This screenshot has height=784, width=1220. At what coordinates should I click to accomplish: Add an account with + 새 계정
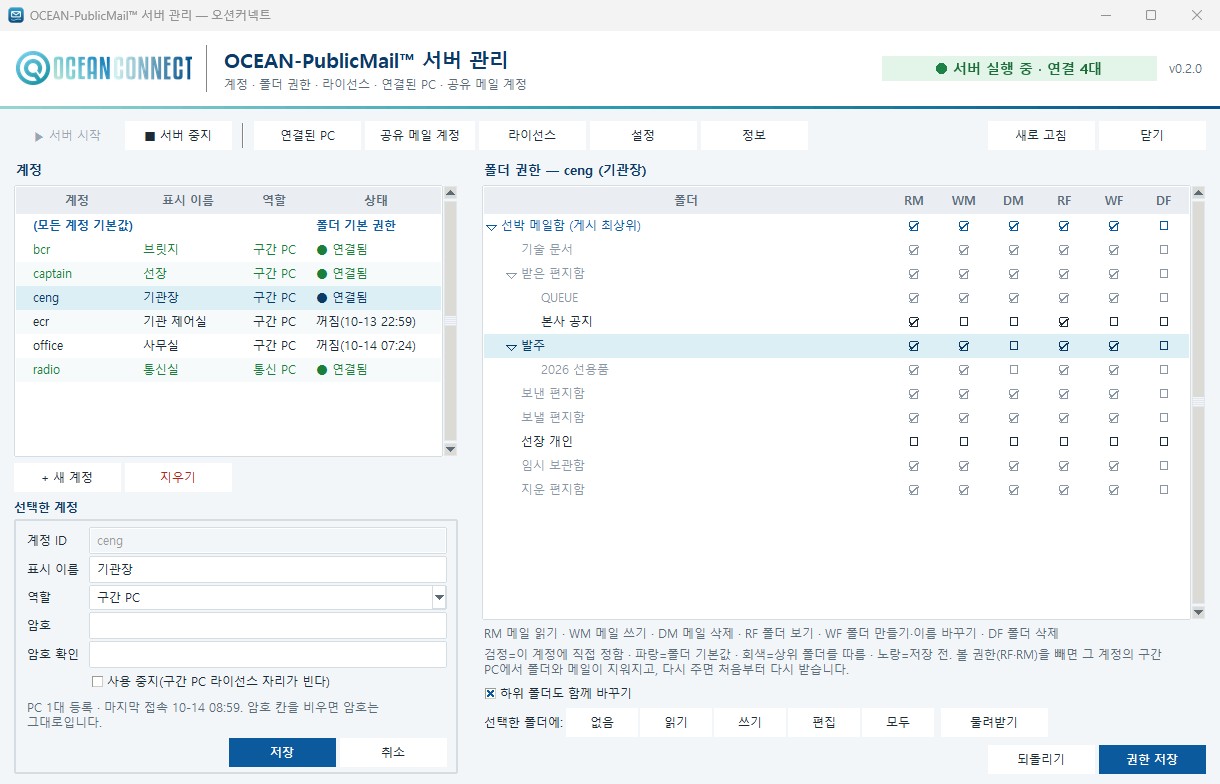coord(68,477)
